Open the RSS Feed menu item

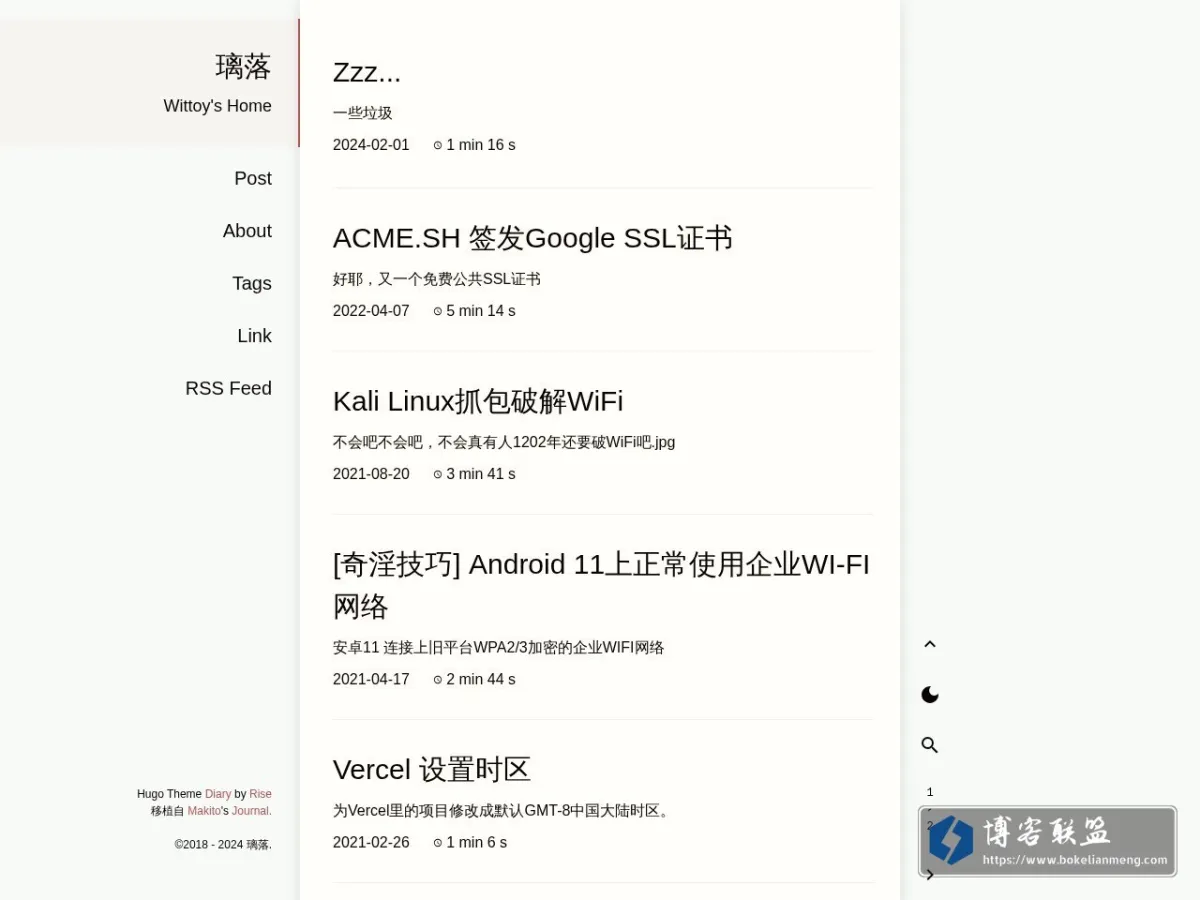[x=228, y=388]
